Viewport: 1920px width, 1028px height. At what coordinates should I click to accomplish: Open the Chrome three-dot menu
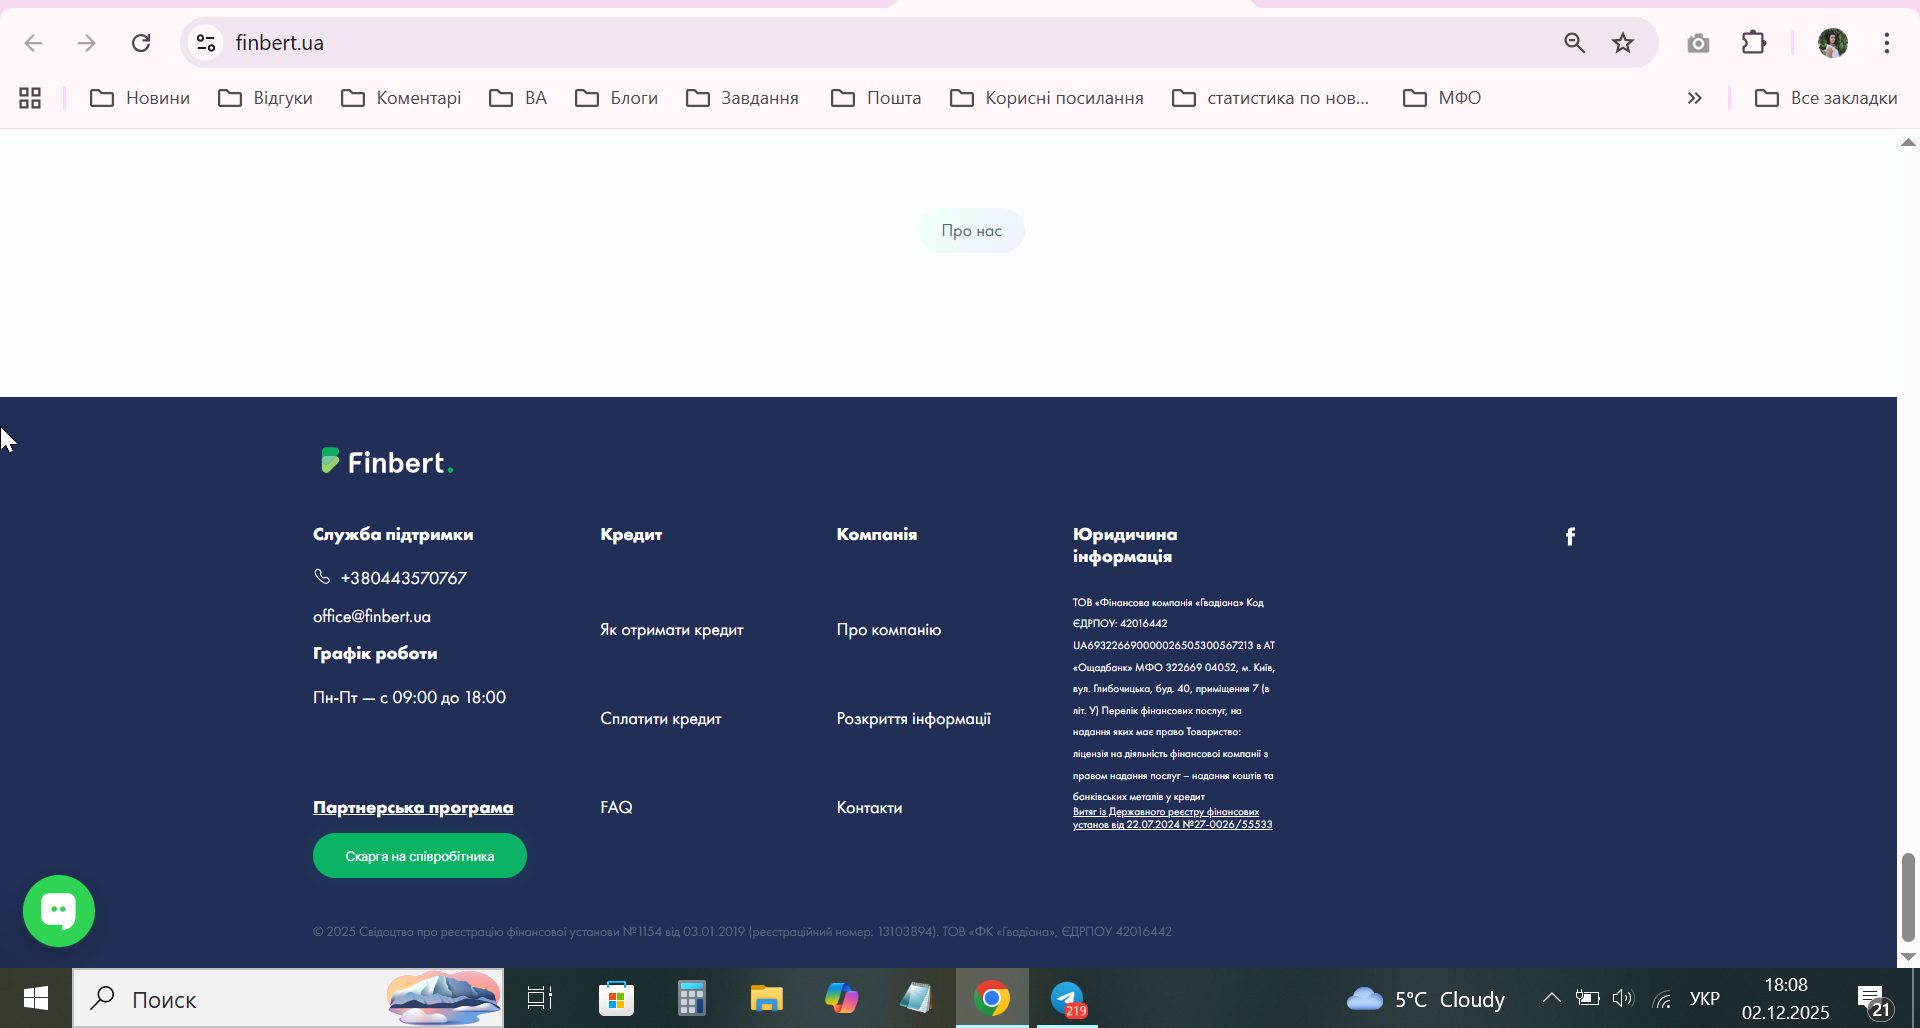(1887, 43)
